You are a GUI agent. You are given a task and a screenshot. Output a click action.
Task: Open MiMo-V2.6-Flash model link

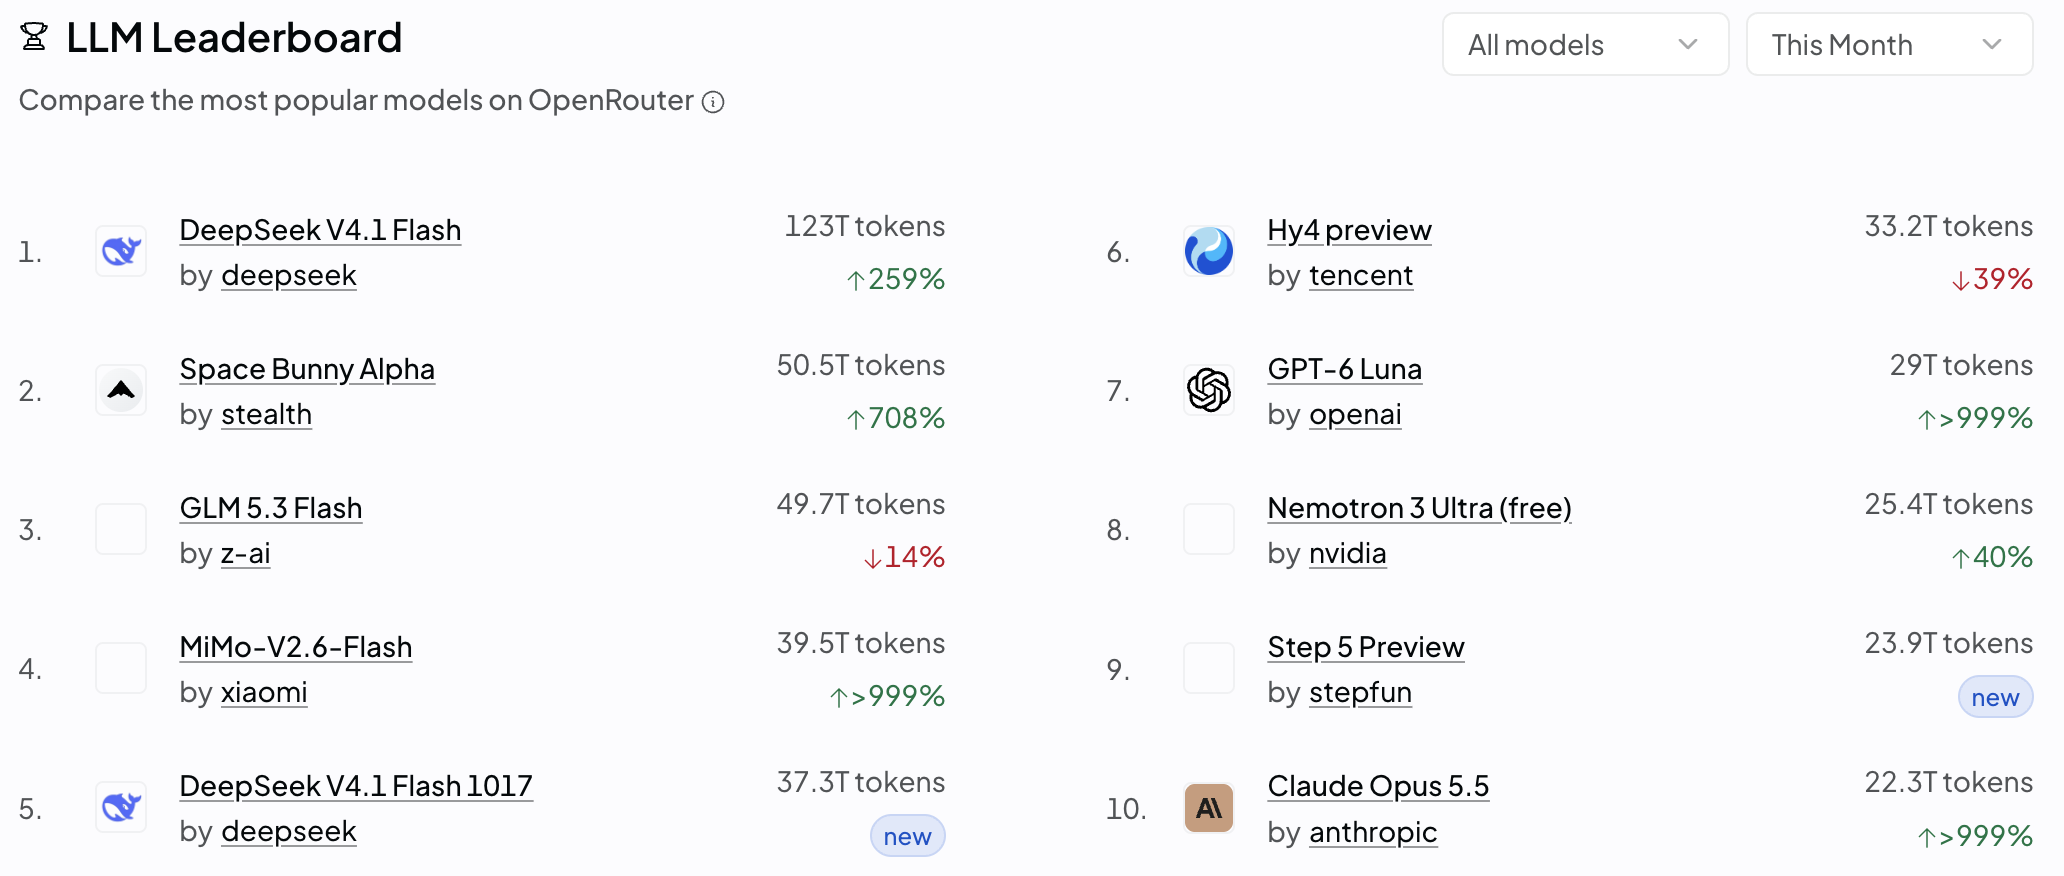296,647
